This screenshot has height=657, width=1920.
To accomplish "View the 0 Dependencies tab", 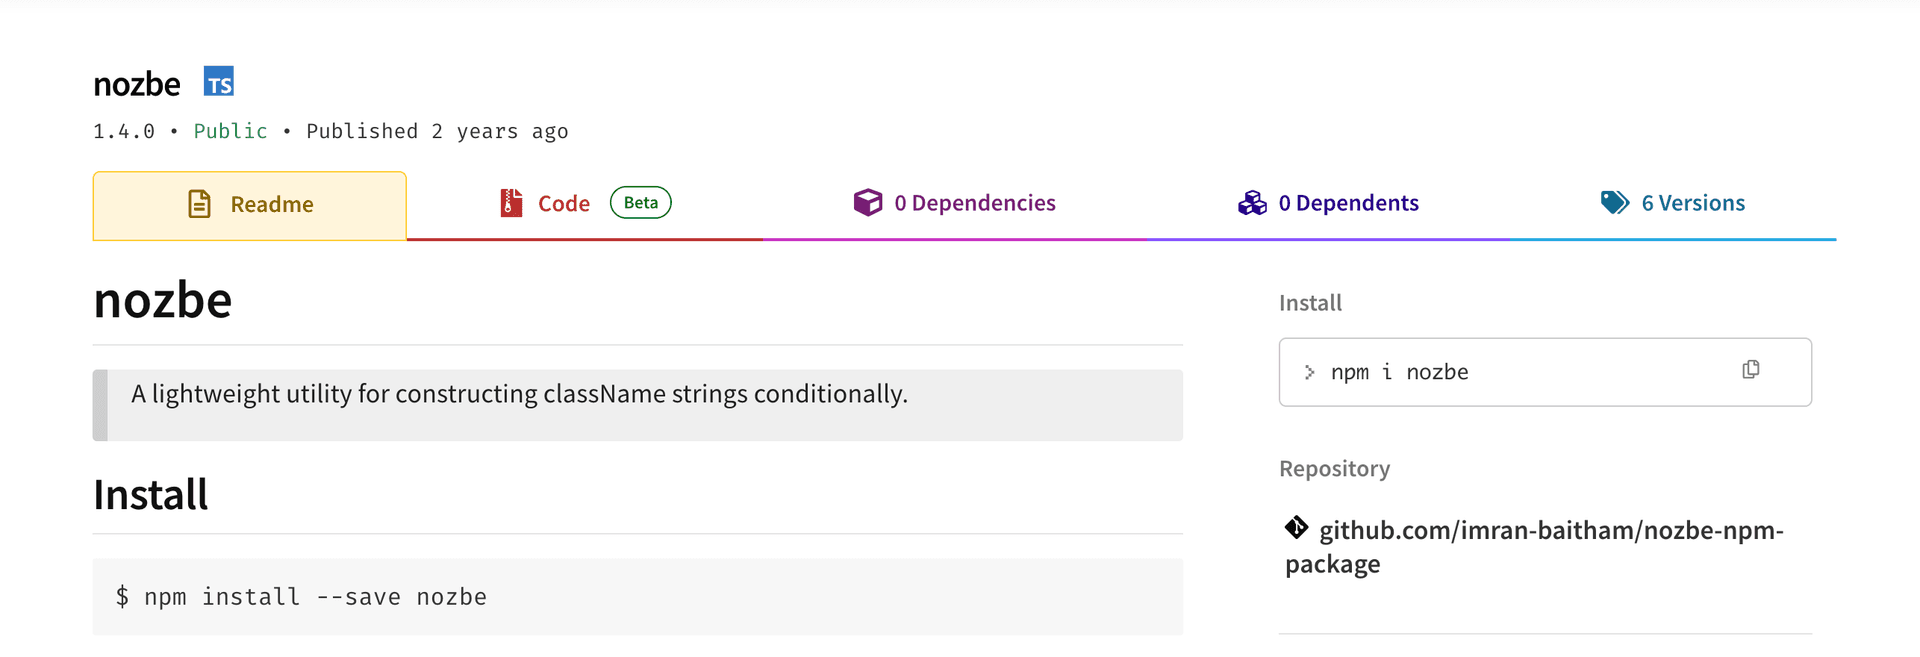I will [x=974, y=203].
